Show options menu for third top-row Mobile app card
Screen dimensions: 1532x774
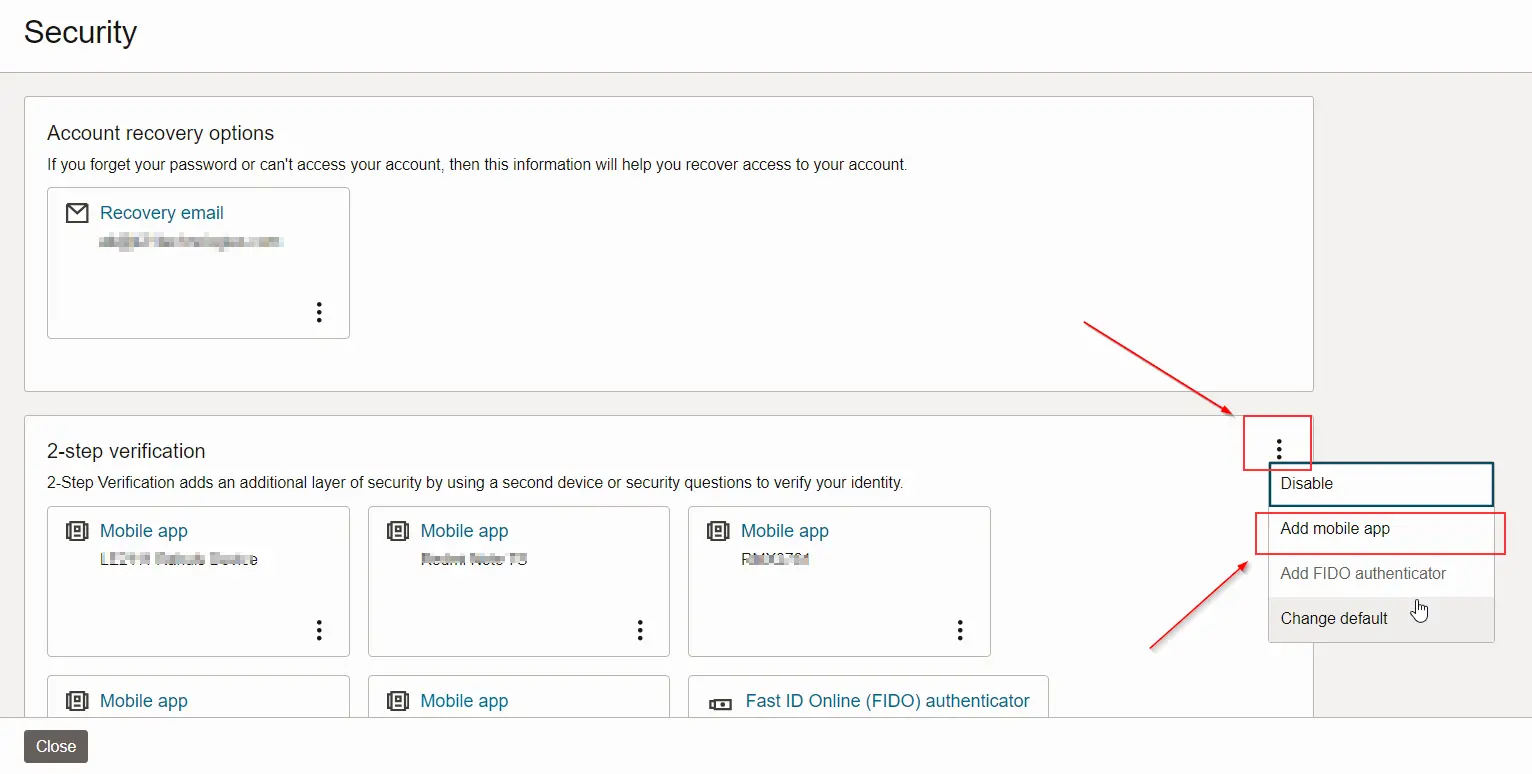[960, 630]
